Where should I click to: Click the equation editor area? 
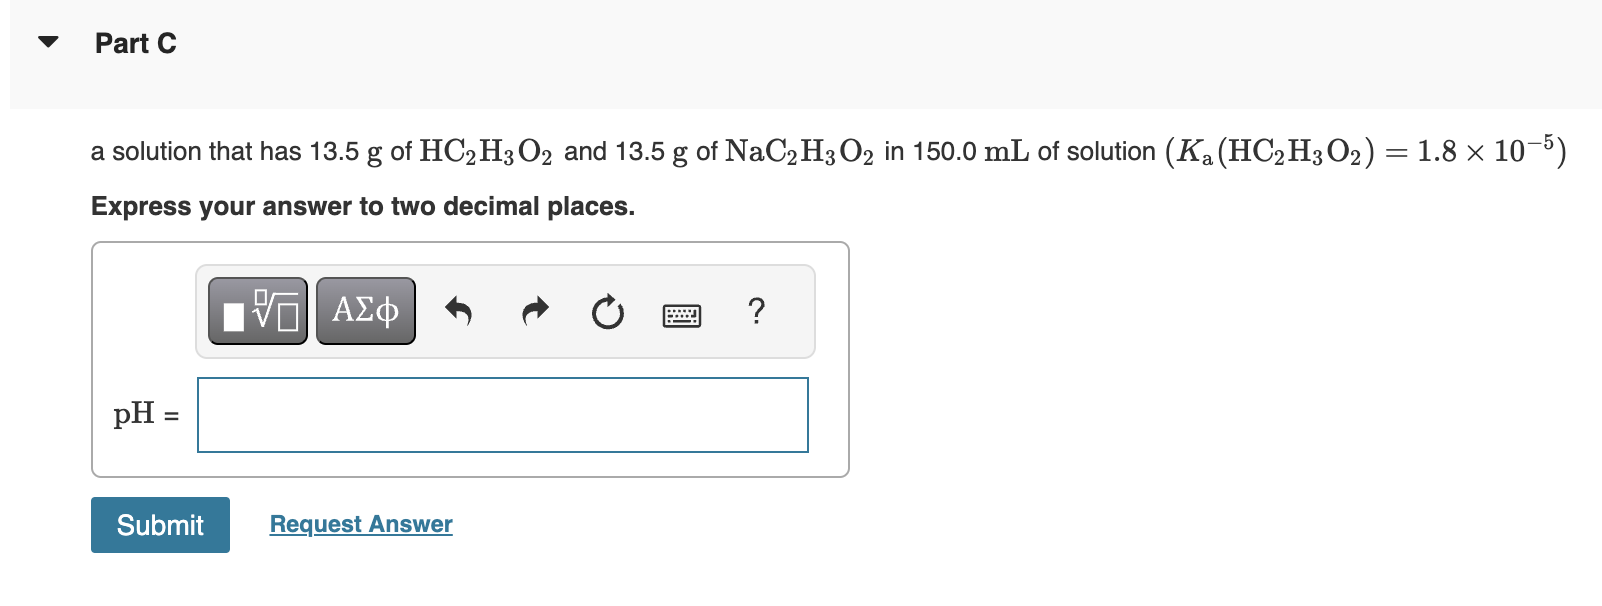point(470,360)
